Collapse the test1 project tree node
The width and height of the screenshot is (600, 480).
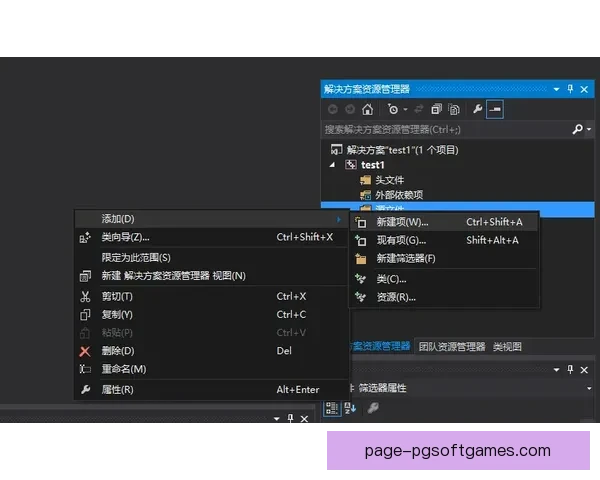(x=332, y=165)
